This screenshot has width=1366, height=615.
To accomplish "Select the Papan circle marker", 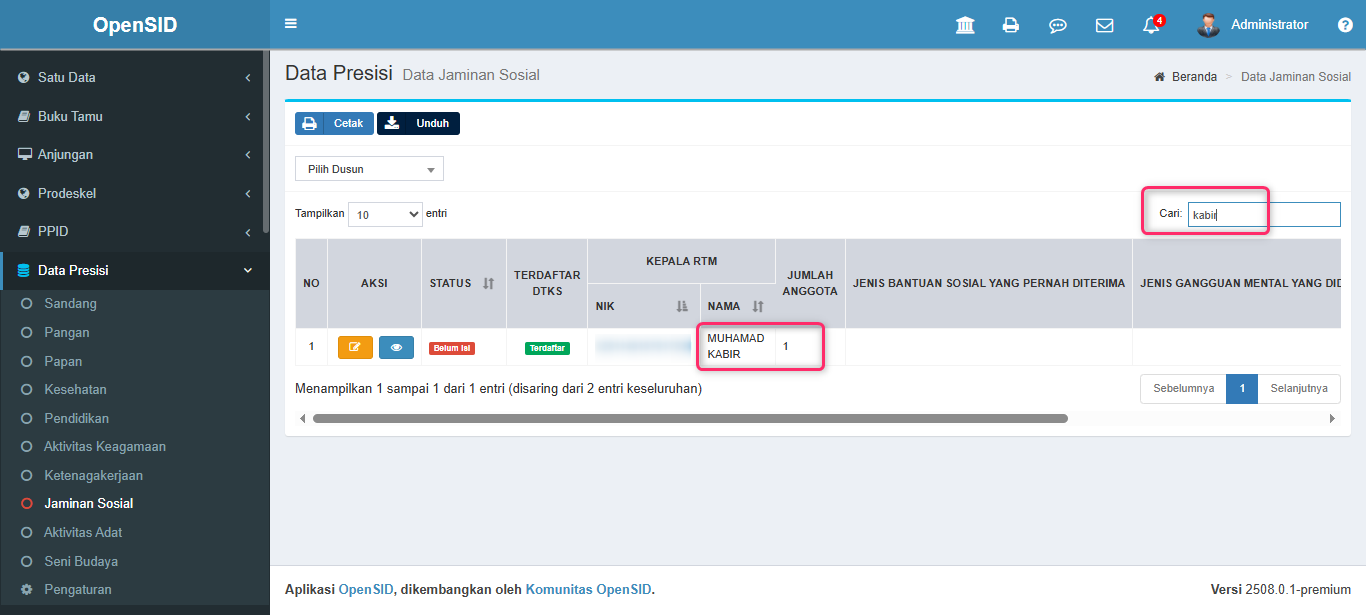I will 26,361.
